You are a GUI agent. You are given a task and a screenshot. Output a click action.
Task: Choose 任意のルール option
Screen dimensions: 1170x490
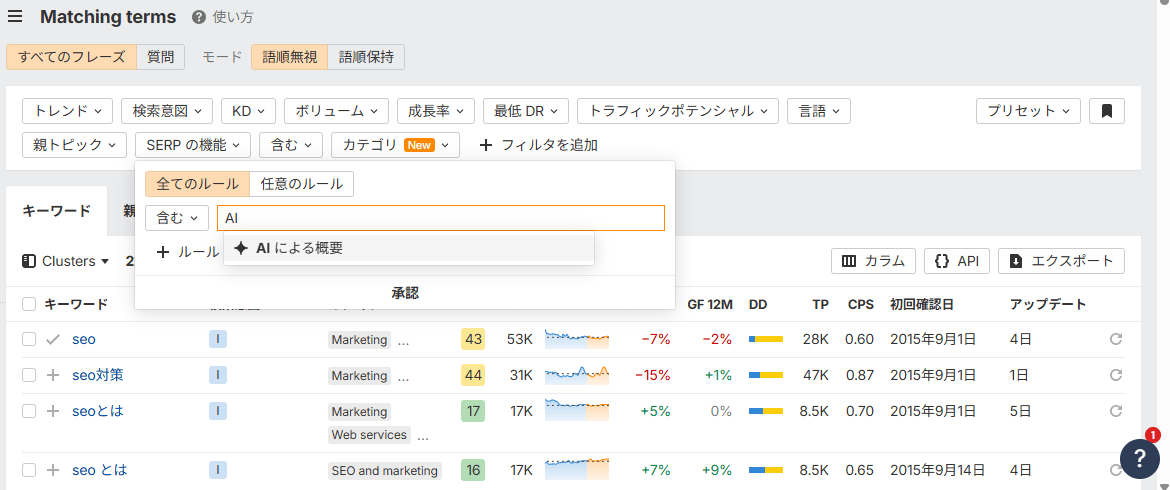(x=301, y=183)
